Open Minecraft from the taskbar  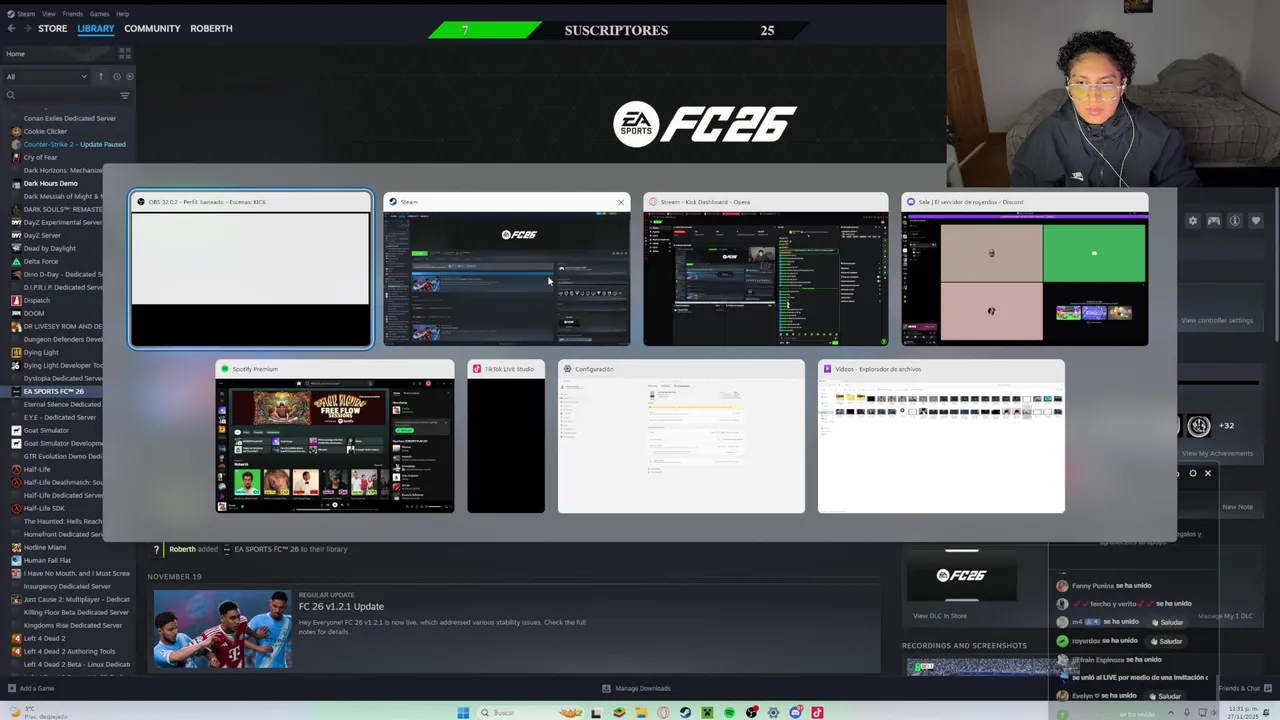coord(707,713)
